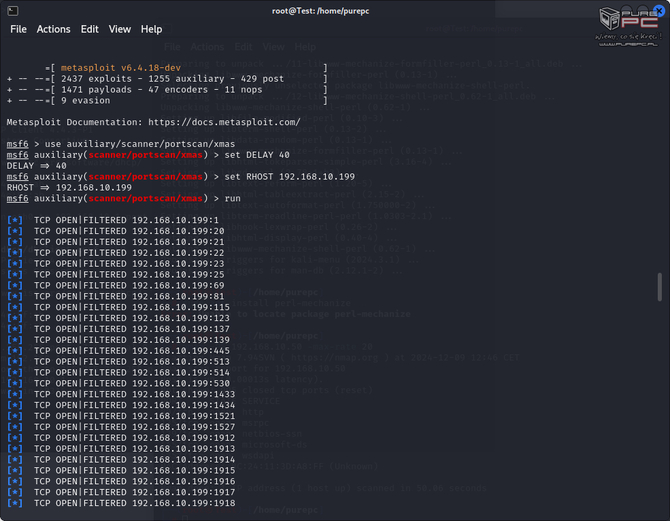Click the scan result for port 199:1918
The width and height of the screenshot is (670, 521).
pyautogui.click(x=121, y=503)
